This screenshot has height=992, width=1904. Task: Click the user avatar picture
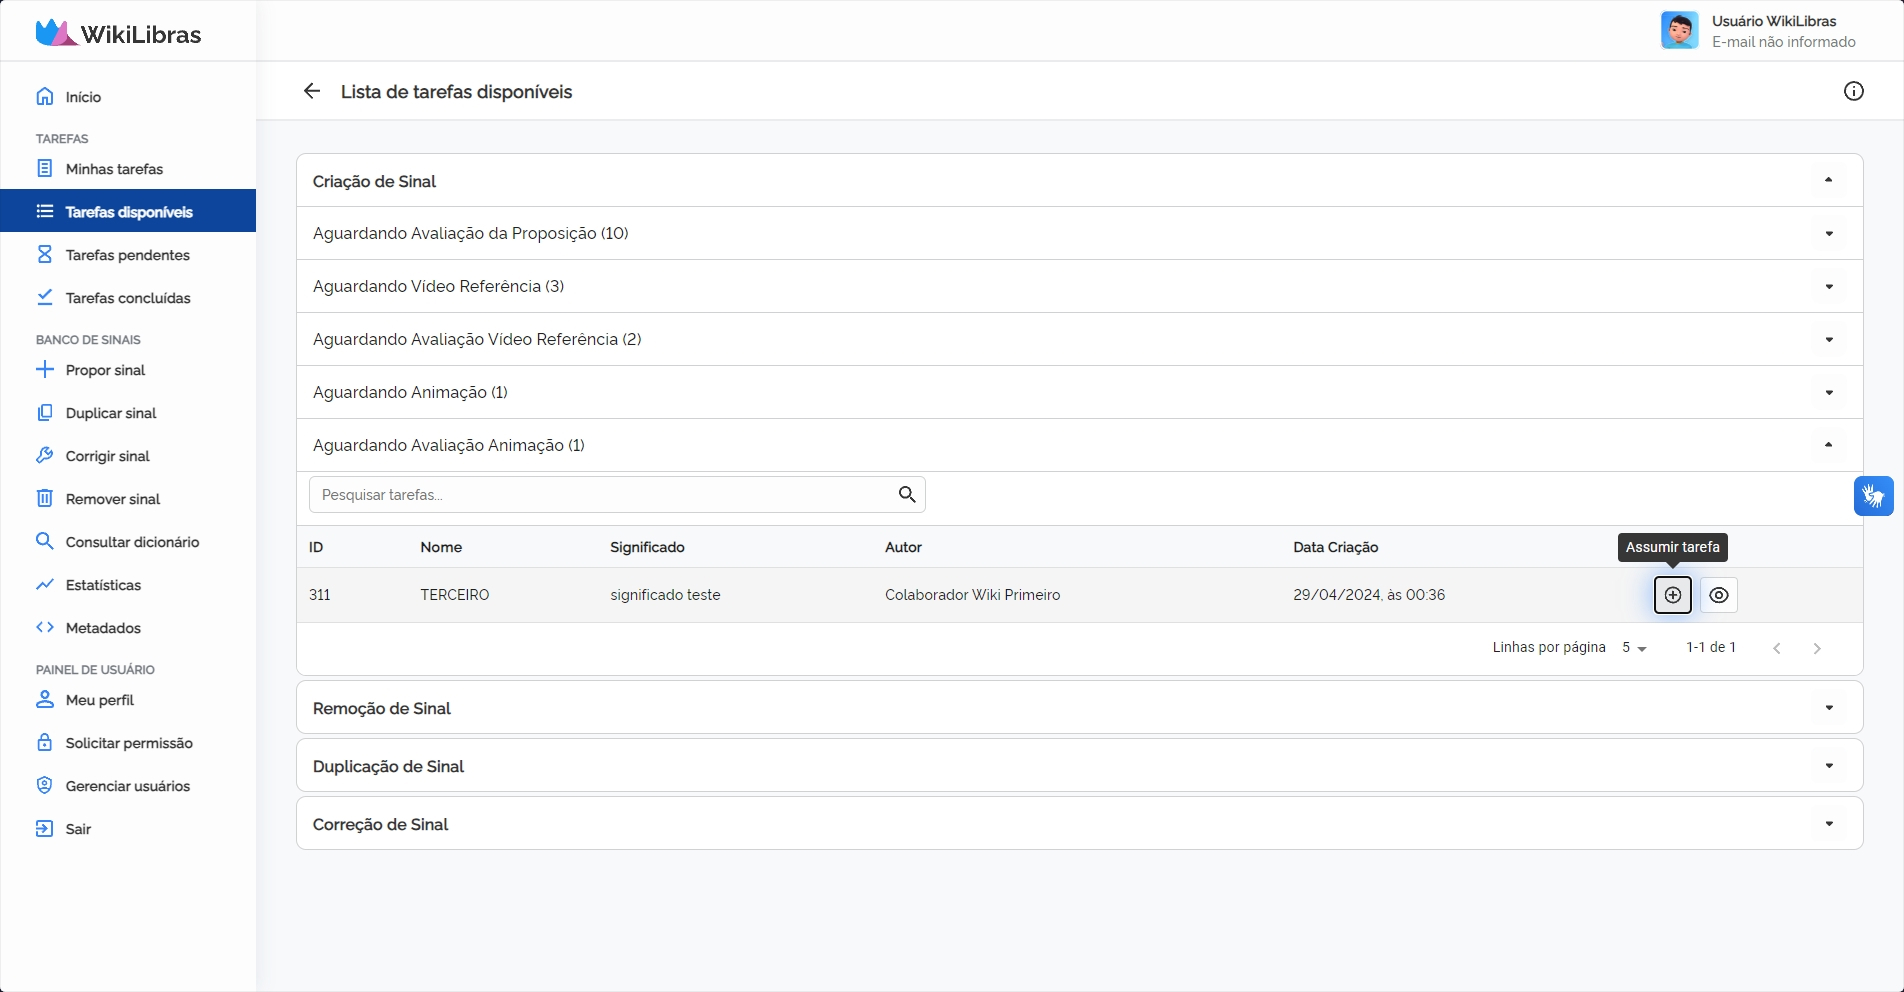point(1679,31)
